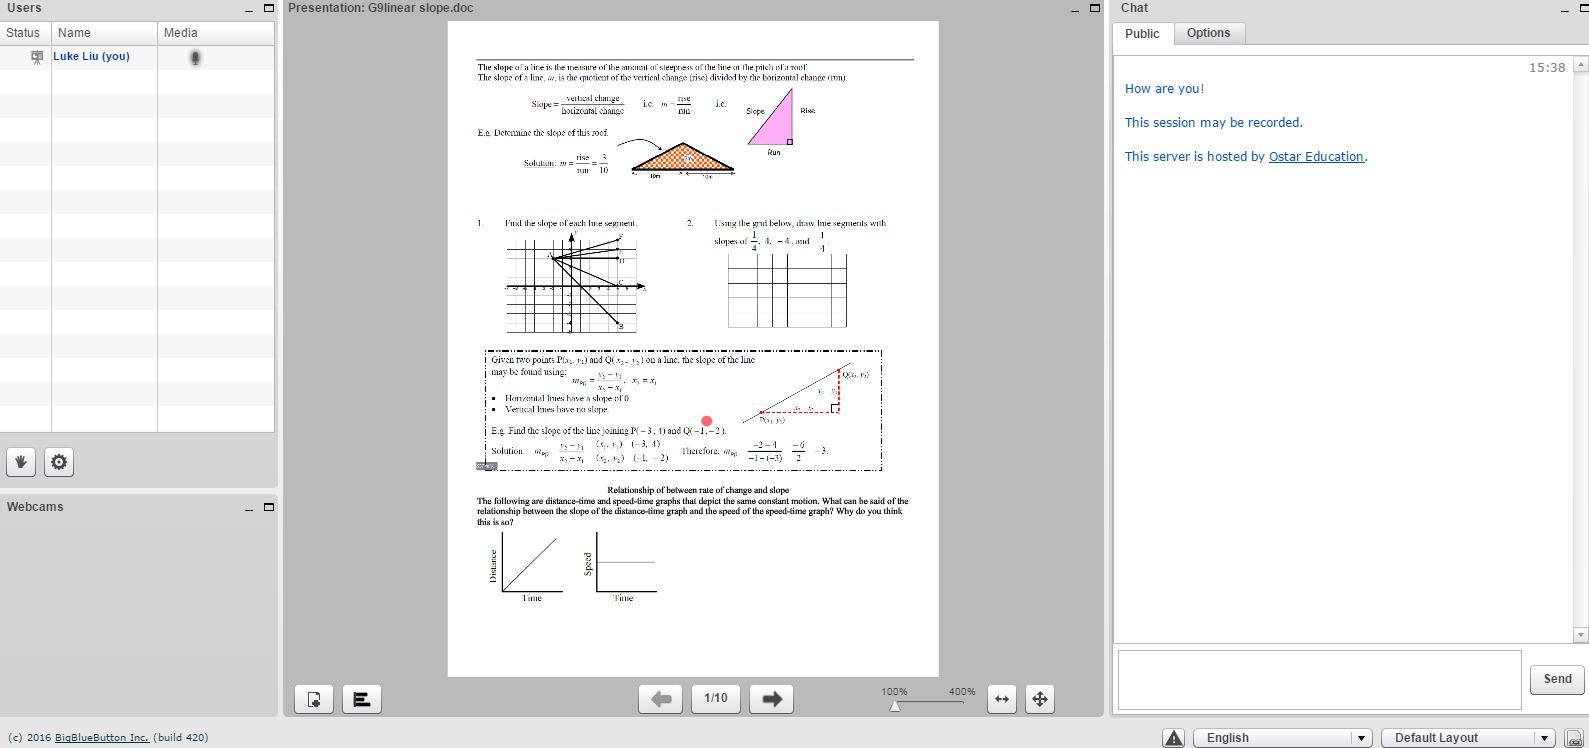Minimize the Users panel
This screenshot has height=748, width=1589.
coord(249,8)
